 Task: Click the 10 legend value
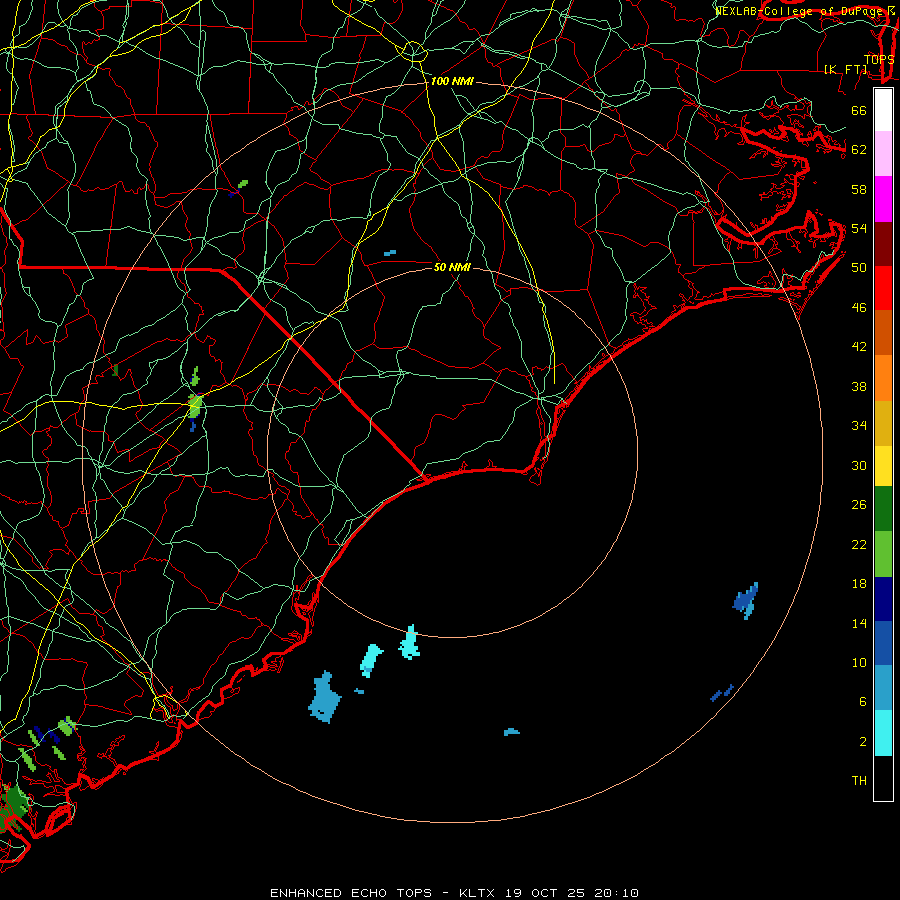point(859,662)
